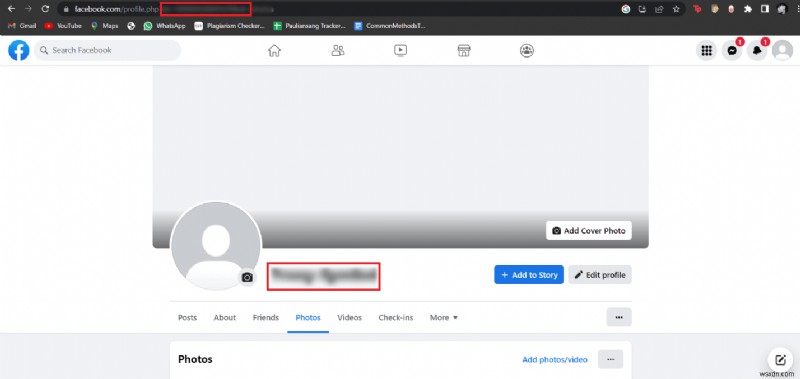Reload the page with the refresh icon
Screen dimensions: 800x379
(45, 9)
